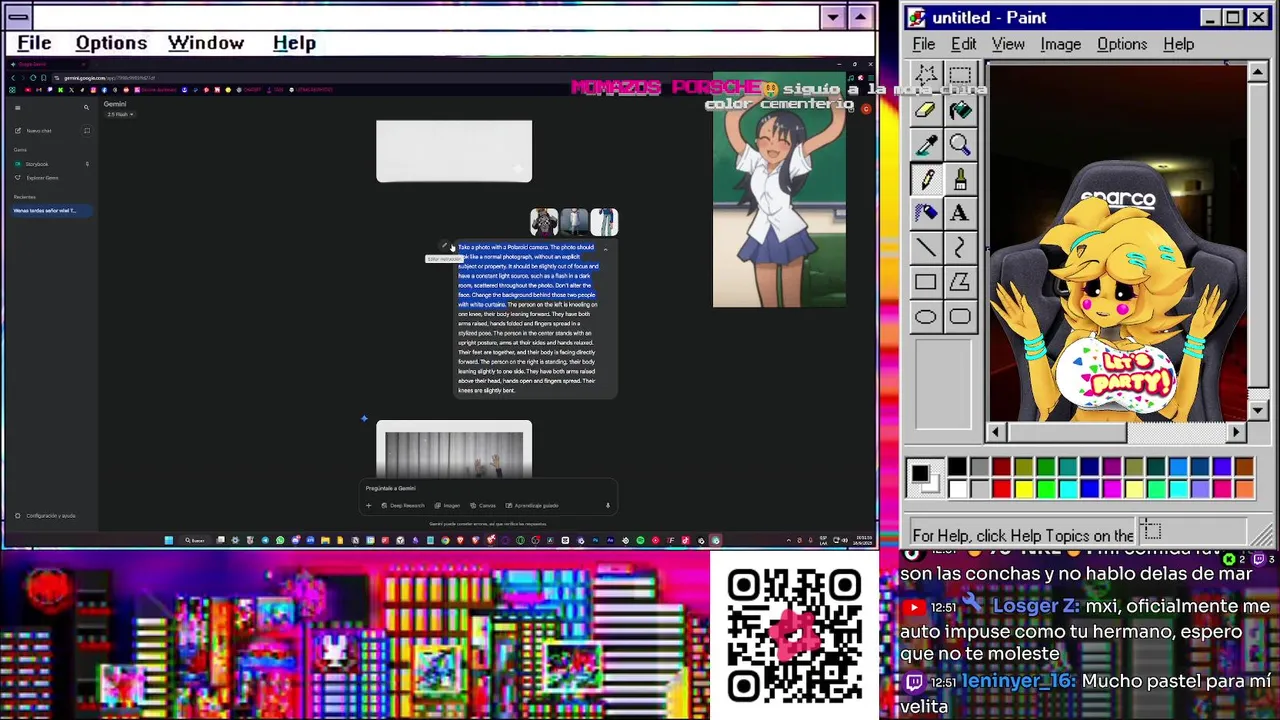Open the outer window File menu
1280x720 pixels.
(x=34, y=43)
